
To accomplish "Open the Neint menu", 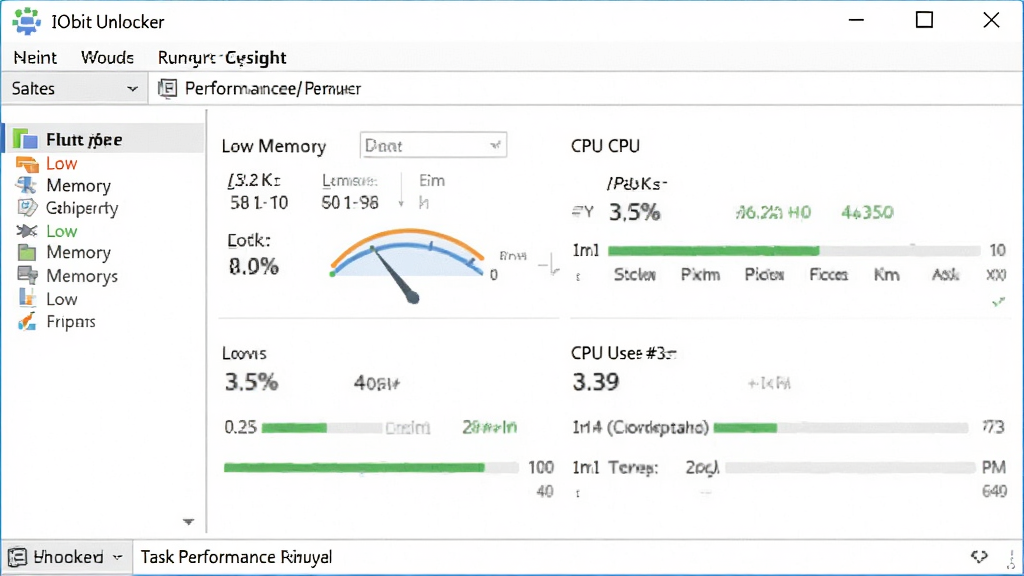I will coord(35,57).
